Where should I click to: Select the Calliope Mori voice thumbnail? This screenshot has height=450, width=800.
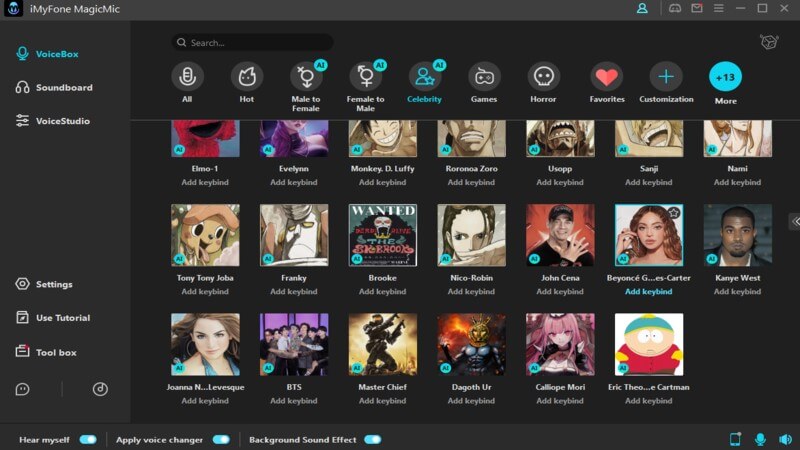pyautogui.click(x=560, y=344)
